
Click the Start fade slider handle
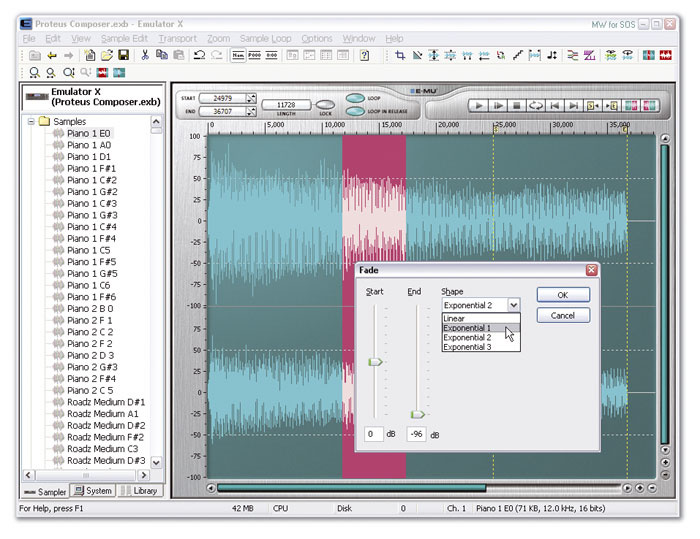point(375,362)
